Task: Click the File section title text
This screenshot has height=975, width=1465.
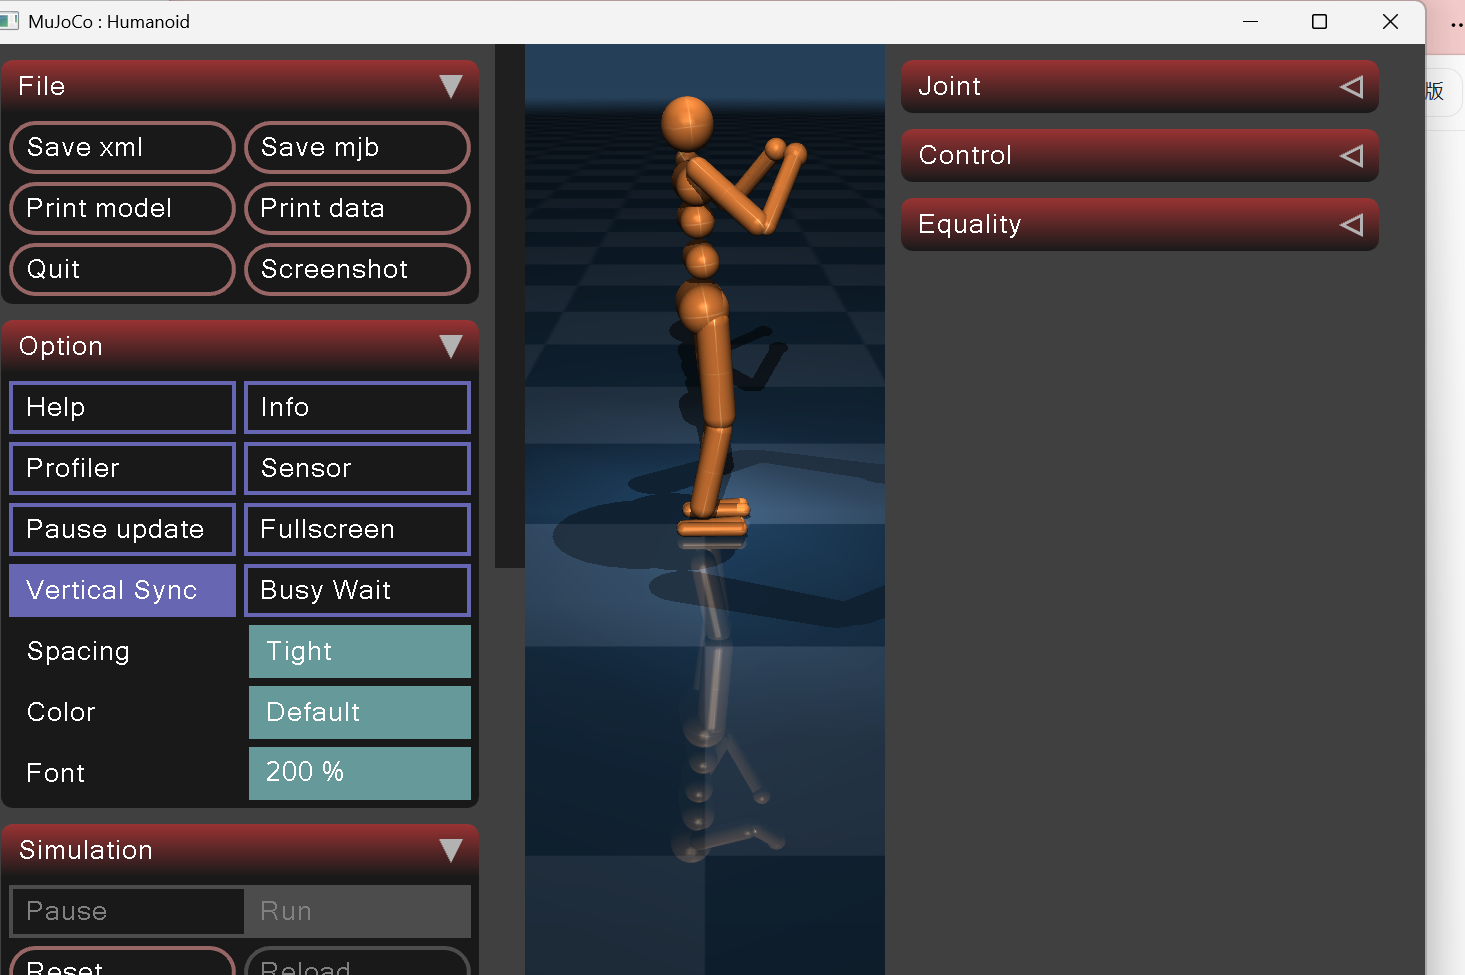Action: tap(42, 87)
